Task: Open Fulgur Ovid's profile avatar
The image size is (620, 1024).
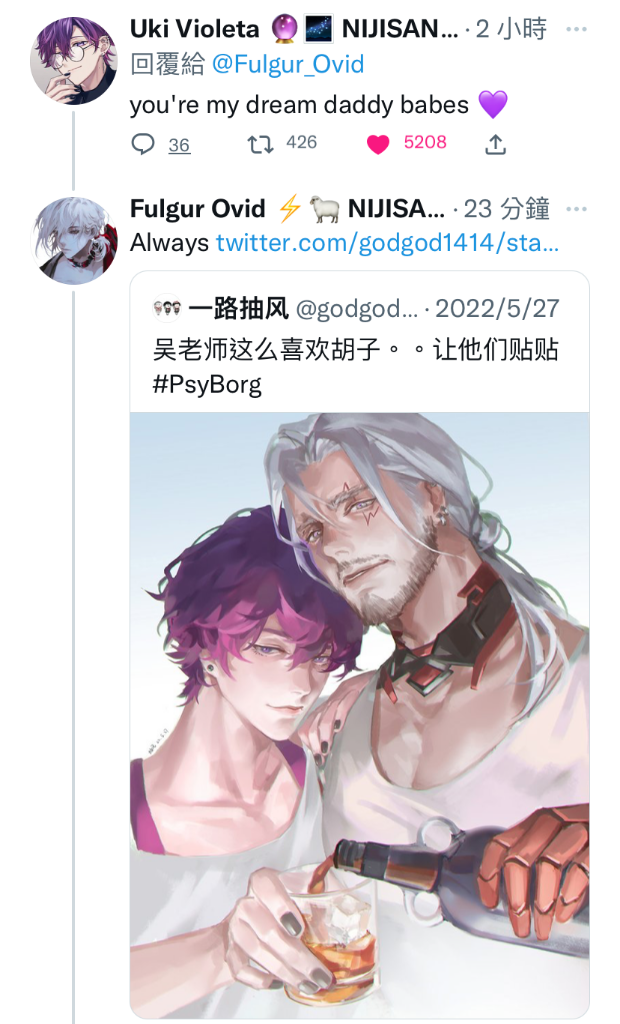Action: click(74, 240)
